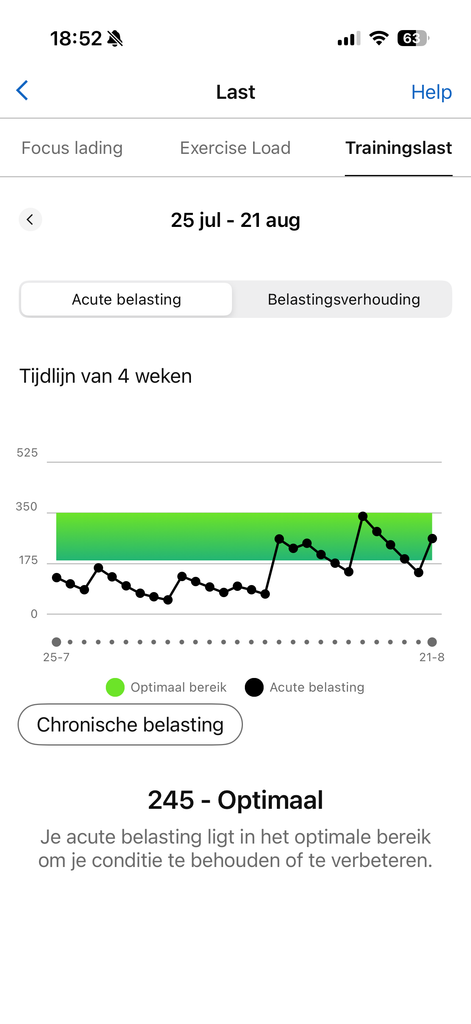Image resolution: width=471 pixels, height=1024 pixels.
Task: Switch to Belastingsverhouding segment
Action: tap(344, 300)
